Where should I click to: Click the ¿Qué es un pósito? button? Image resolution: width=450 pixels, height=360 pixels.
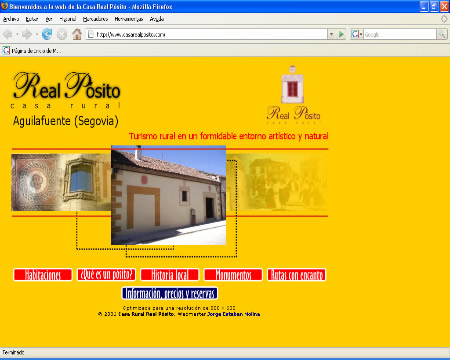pos(106,275)
